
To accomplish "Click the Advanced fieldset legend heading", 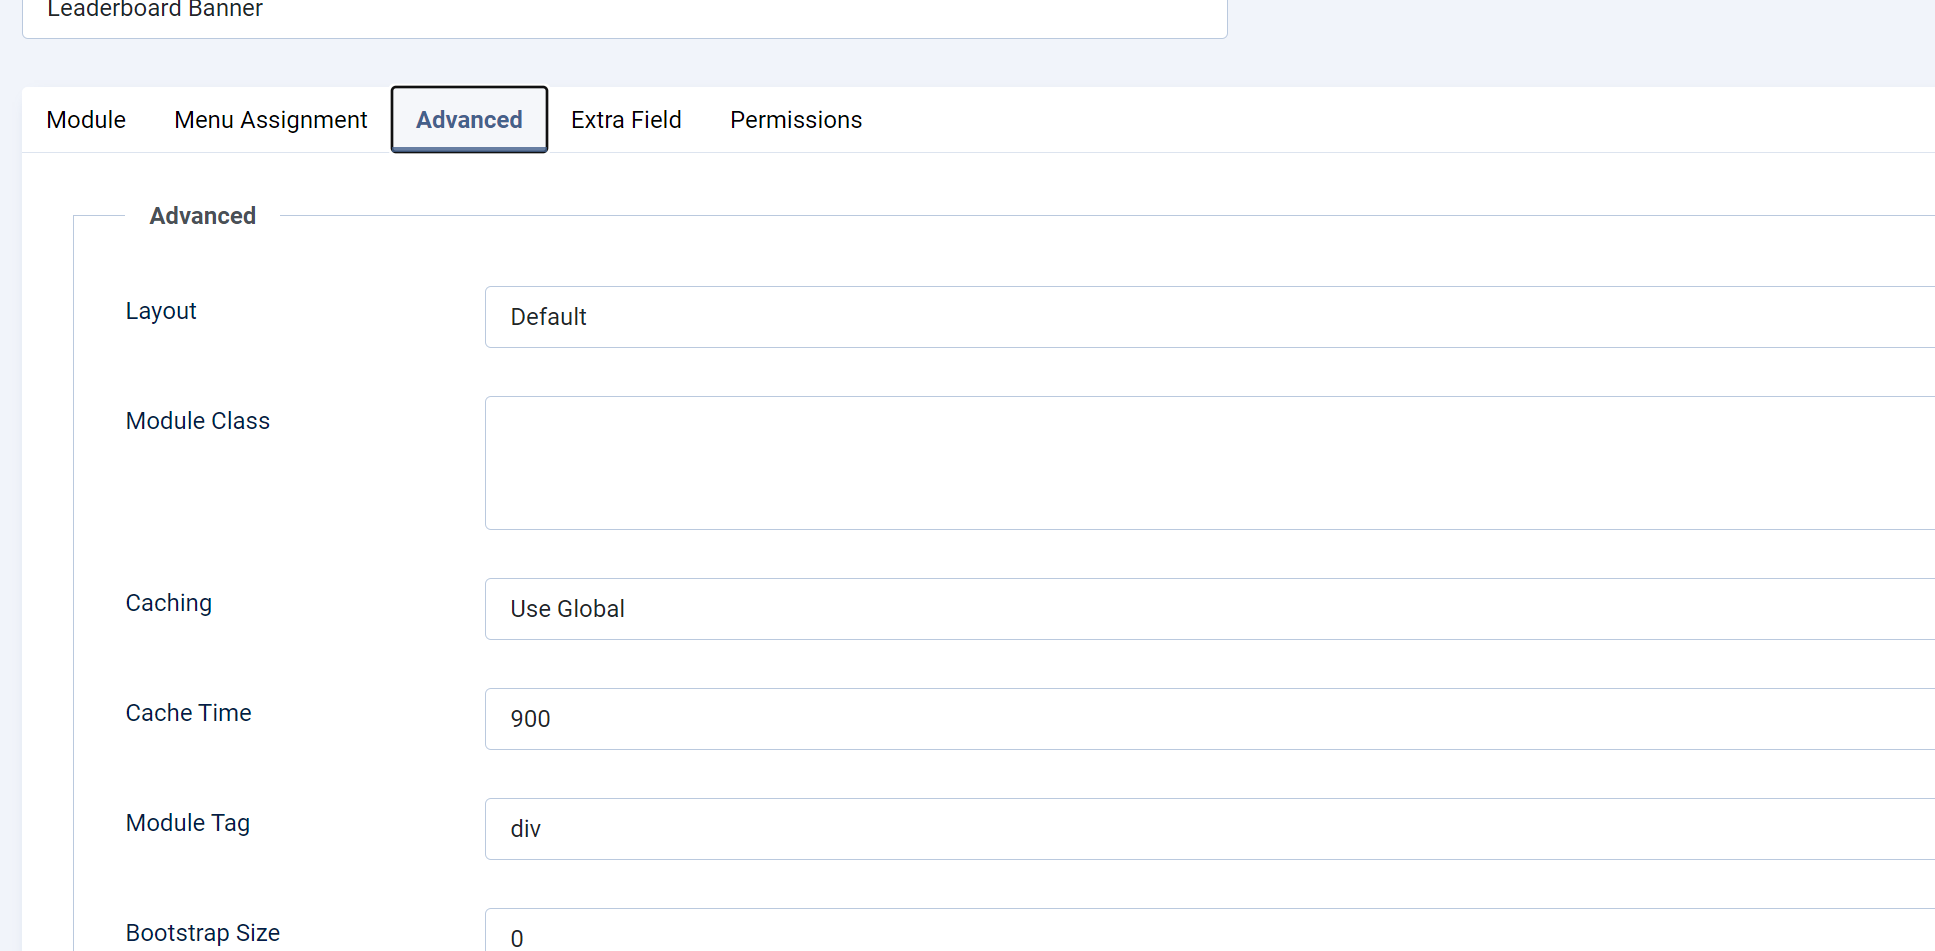I will point(203,216).
